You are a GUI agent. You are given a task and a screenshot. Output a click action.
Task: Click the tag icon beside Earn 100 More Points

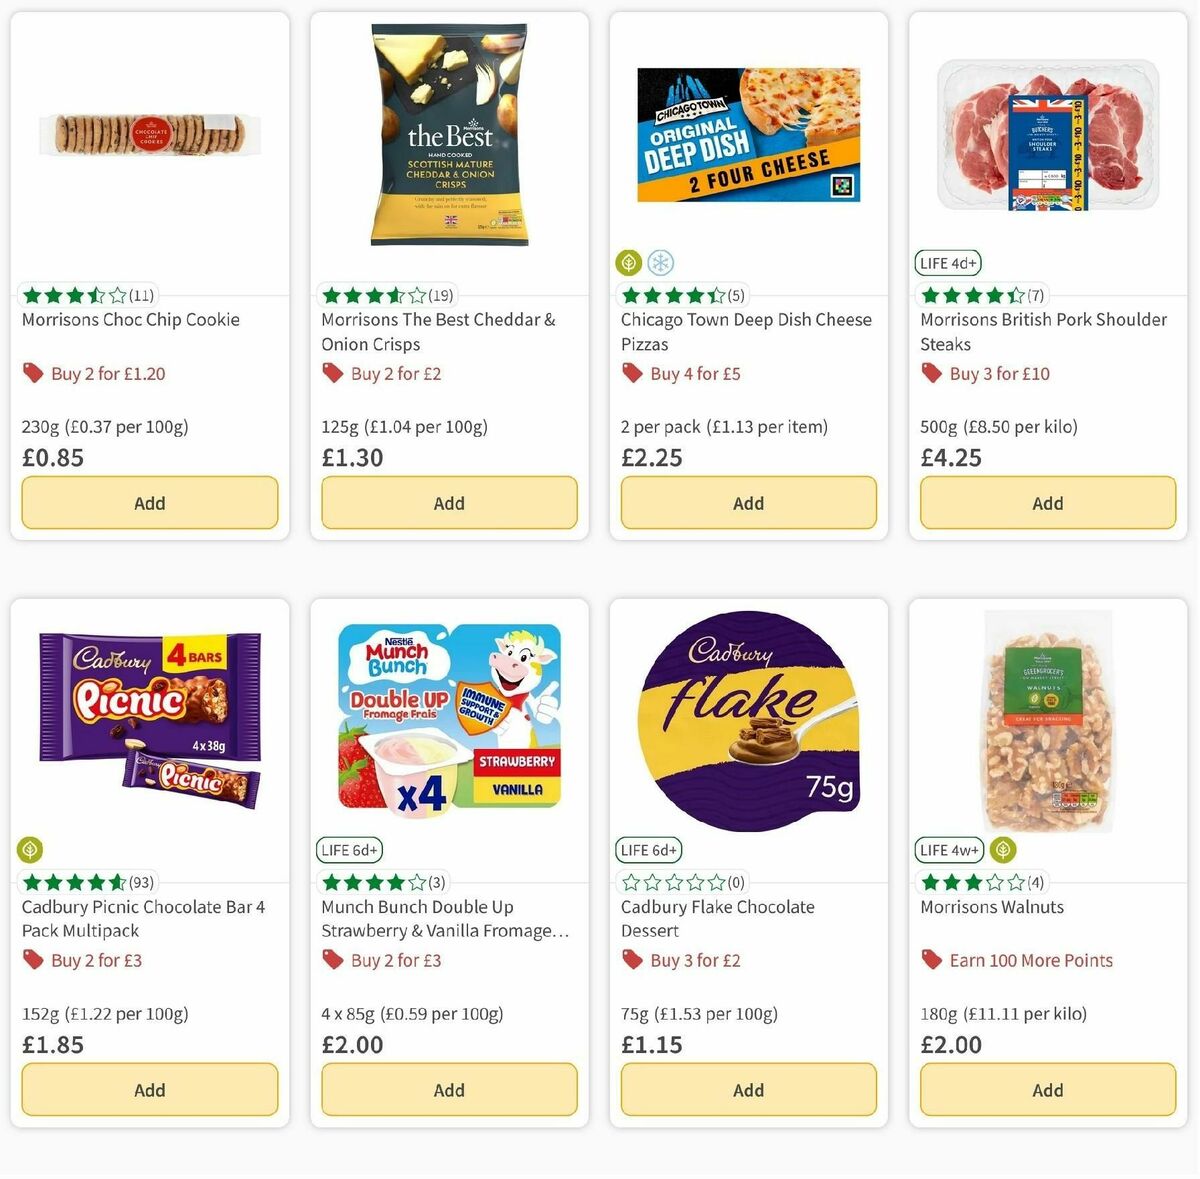tap(931, 959)
